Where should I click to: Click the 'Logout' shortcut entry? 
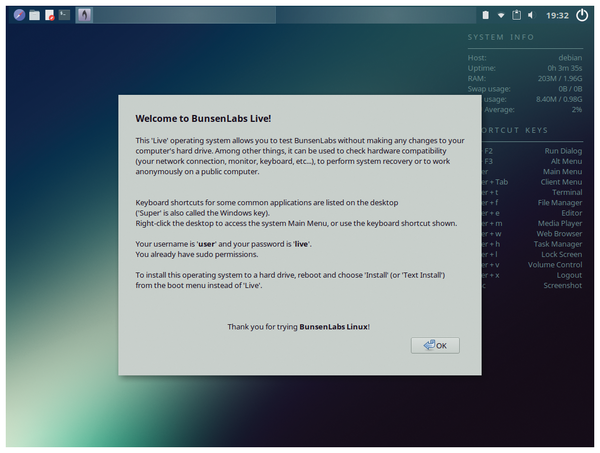569,275
